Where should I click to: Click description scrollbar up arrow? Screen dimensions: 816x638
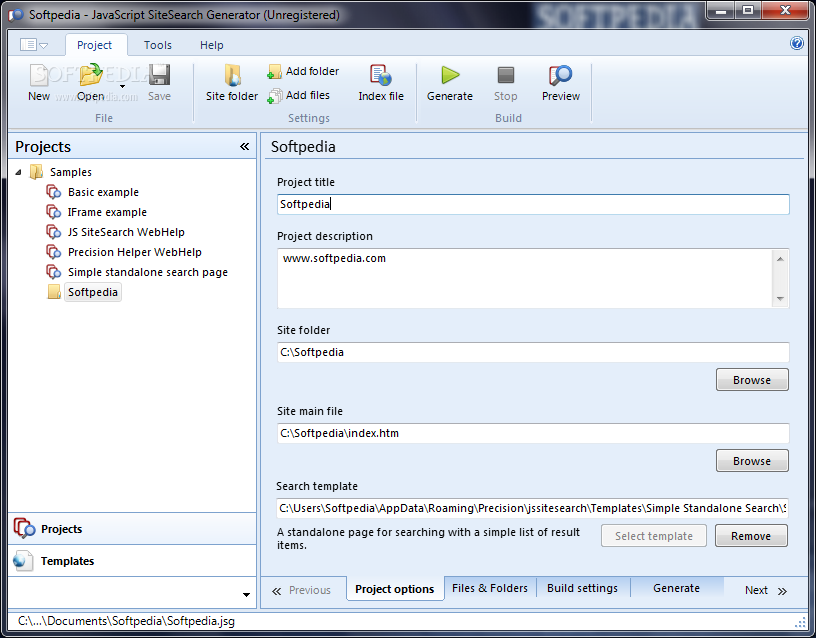(780, 259)
